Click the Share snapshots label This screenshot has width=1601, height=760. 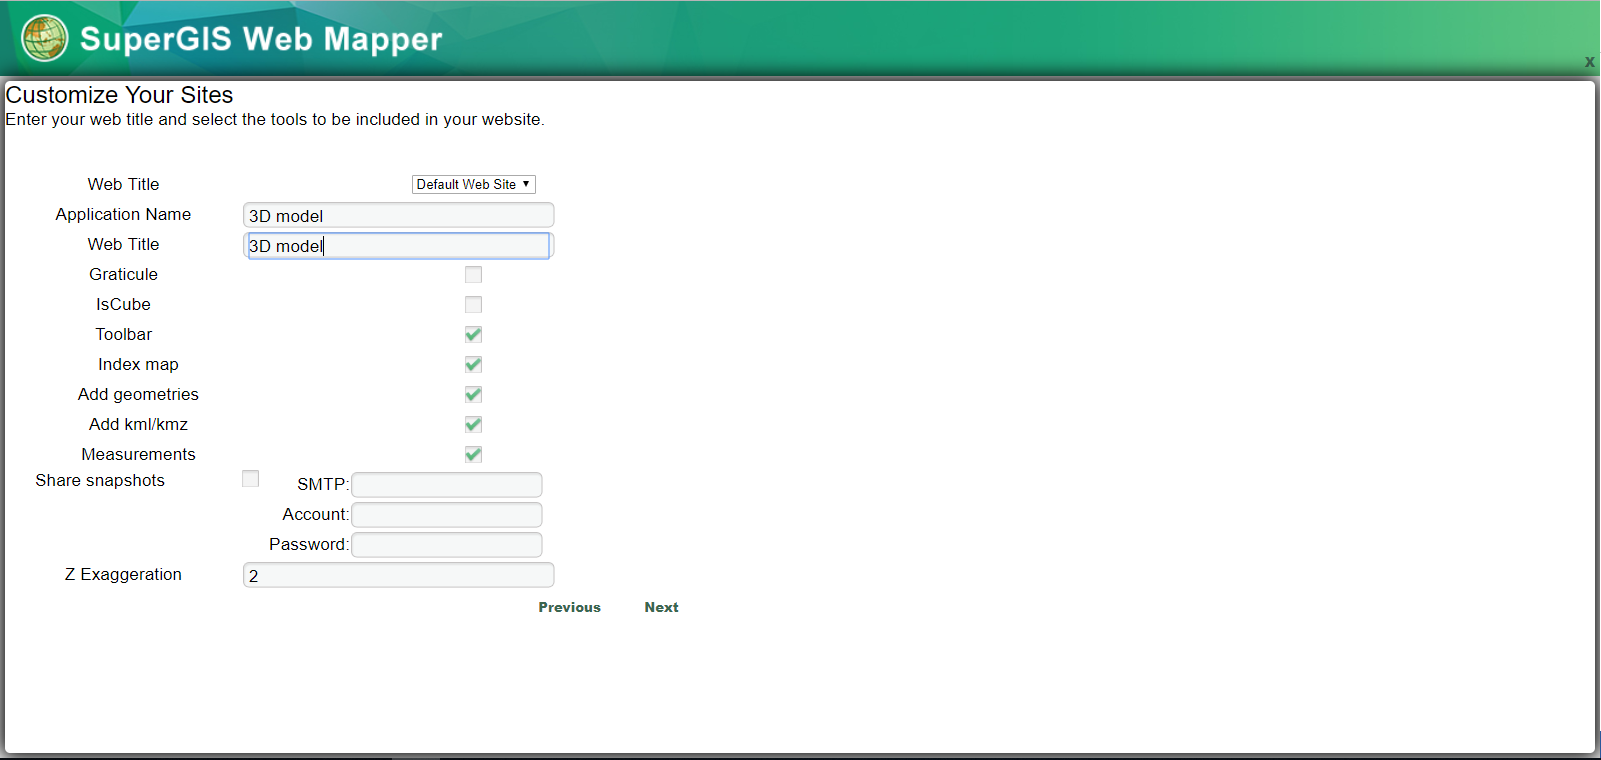pyautogui.click(x=100, y=480)
